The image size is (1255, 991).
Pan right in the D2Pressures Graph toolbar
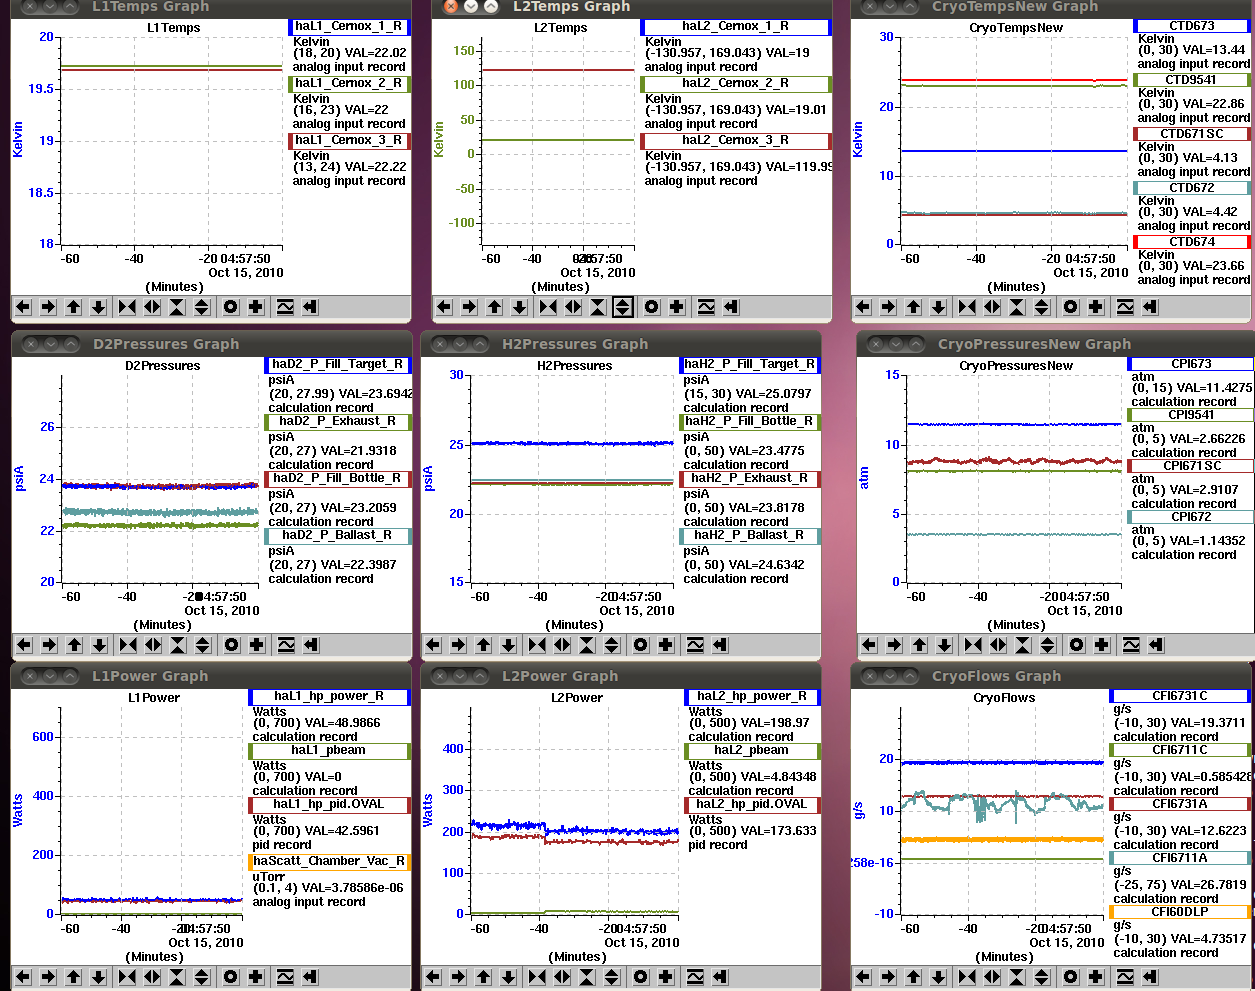(50, 645)
